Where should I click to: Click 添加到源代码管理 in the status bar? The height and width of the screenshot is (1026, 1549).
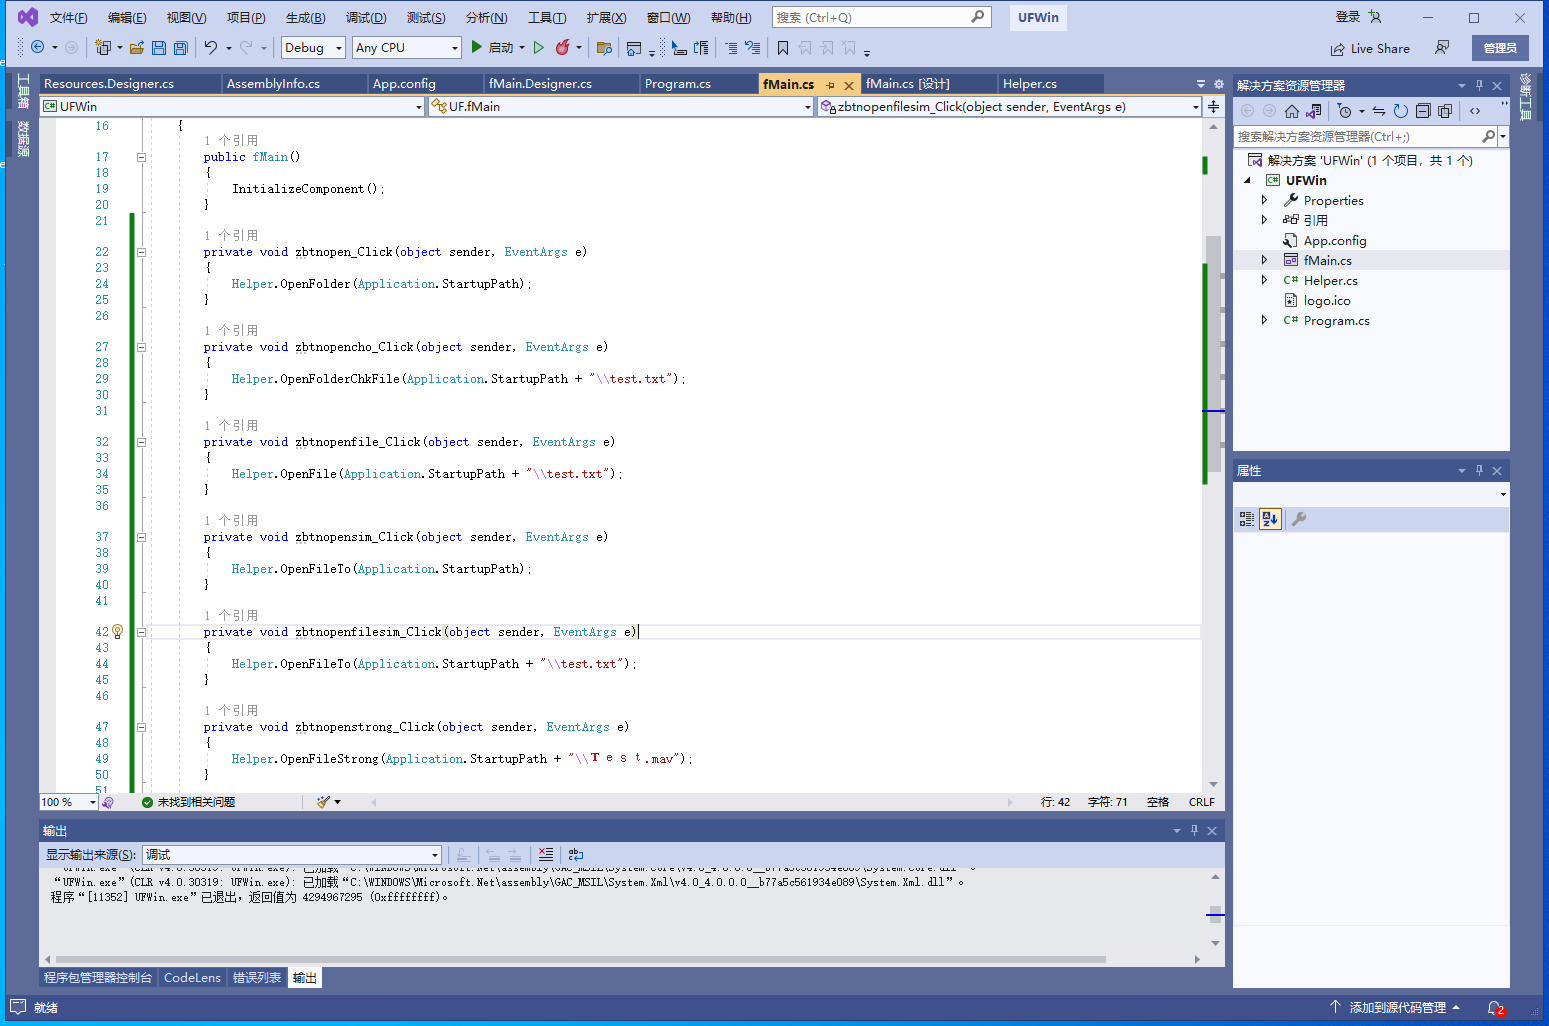click(x=1396, y=1008)
